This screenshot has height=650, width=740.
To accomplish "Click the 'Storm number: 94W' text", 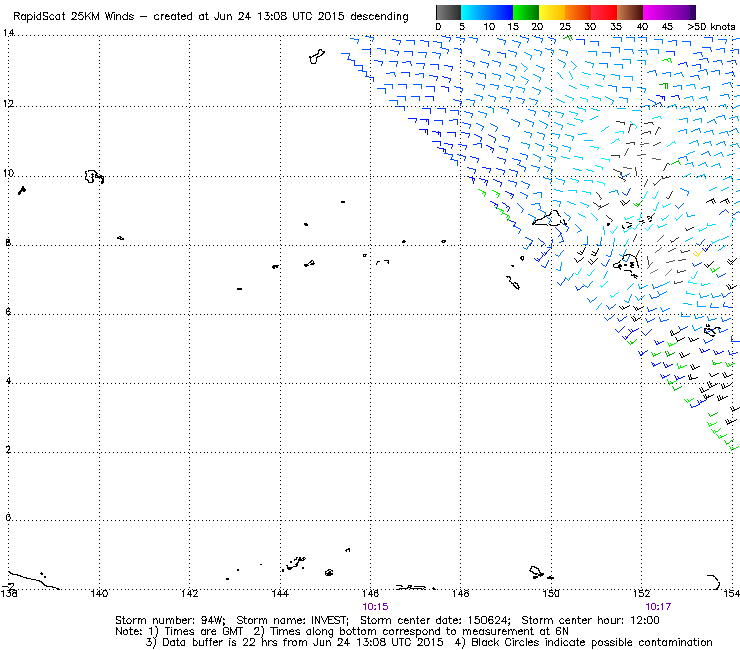I will [x=170, y=620].
